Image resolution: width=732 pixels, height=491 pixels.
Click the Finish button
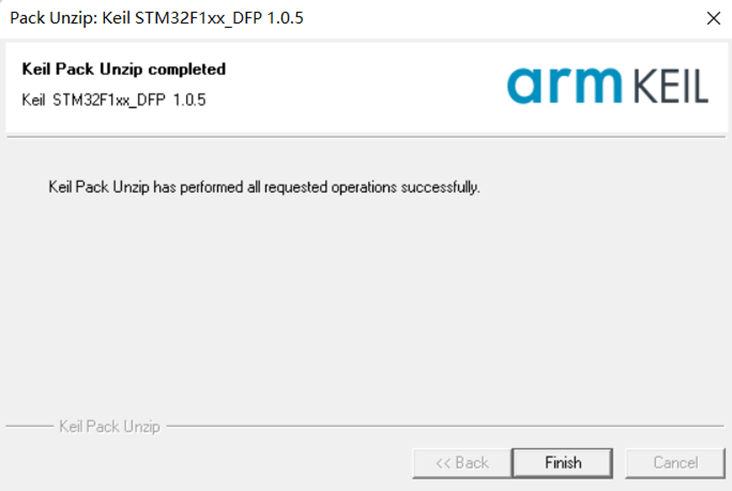563,463
